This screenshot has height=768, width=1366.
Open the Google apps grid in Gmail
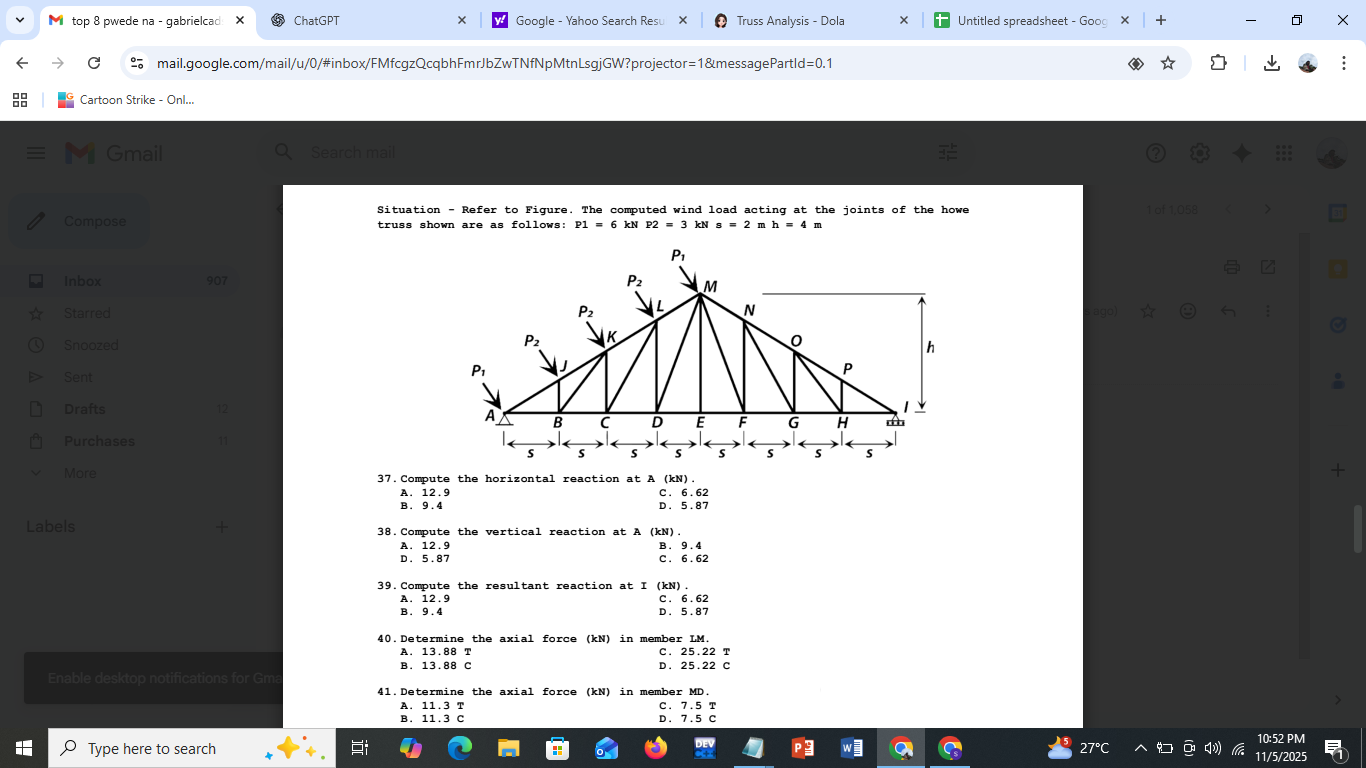coord(1284,153)
